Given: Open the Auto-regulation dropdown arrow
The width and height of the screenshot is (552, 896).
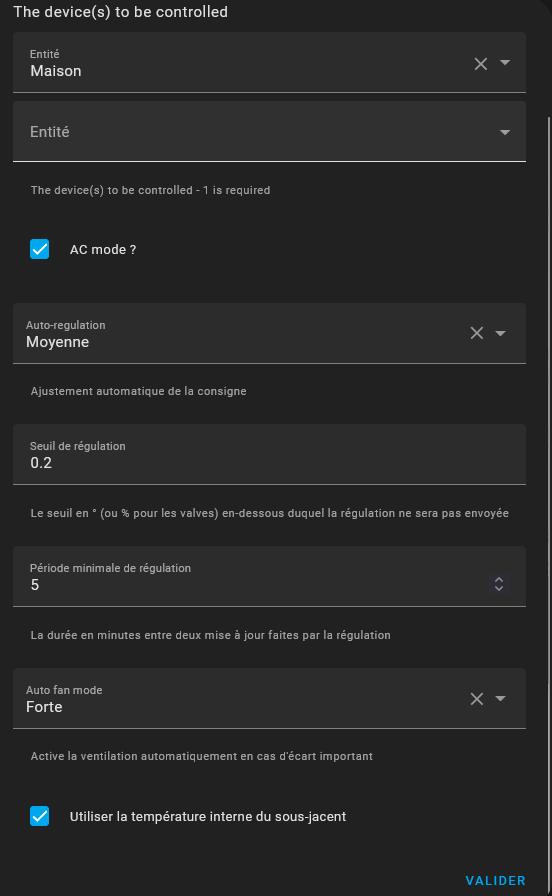Looking at the screenshot, I should [x=500, y=333].
